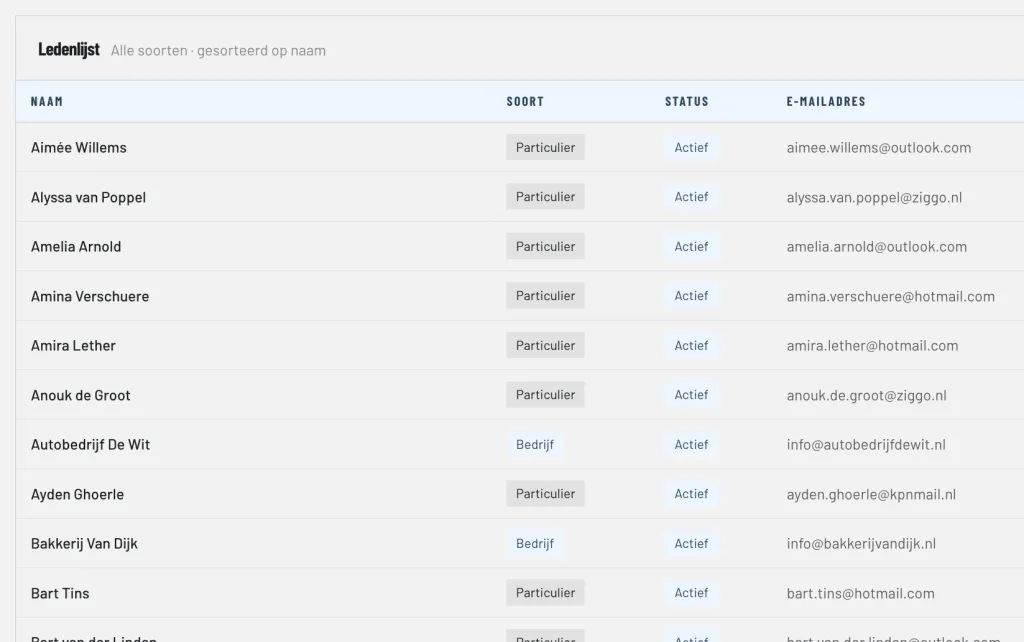This screenshot has width=1024, height=642.
Task: Click the Actief status for Amelia Arnold
Action: (691, 246)
